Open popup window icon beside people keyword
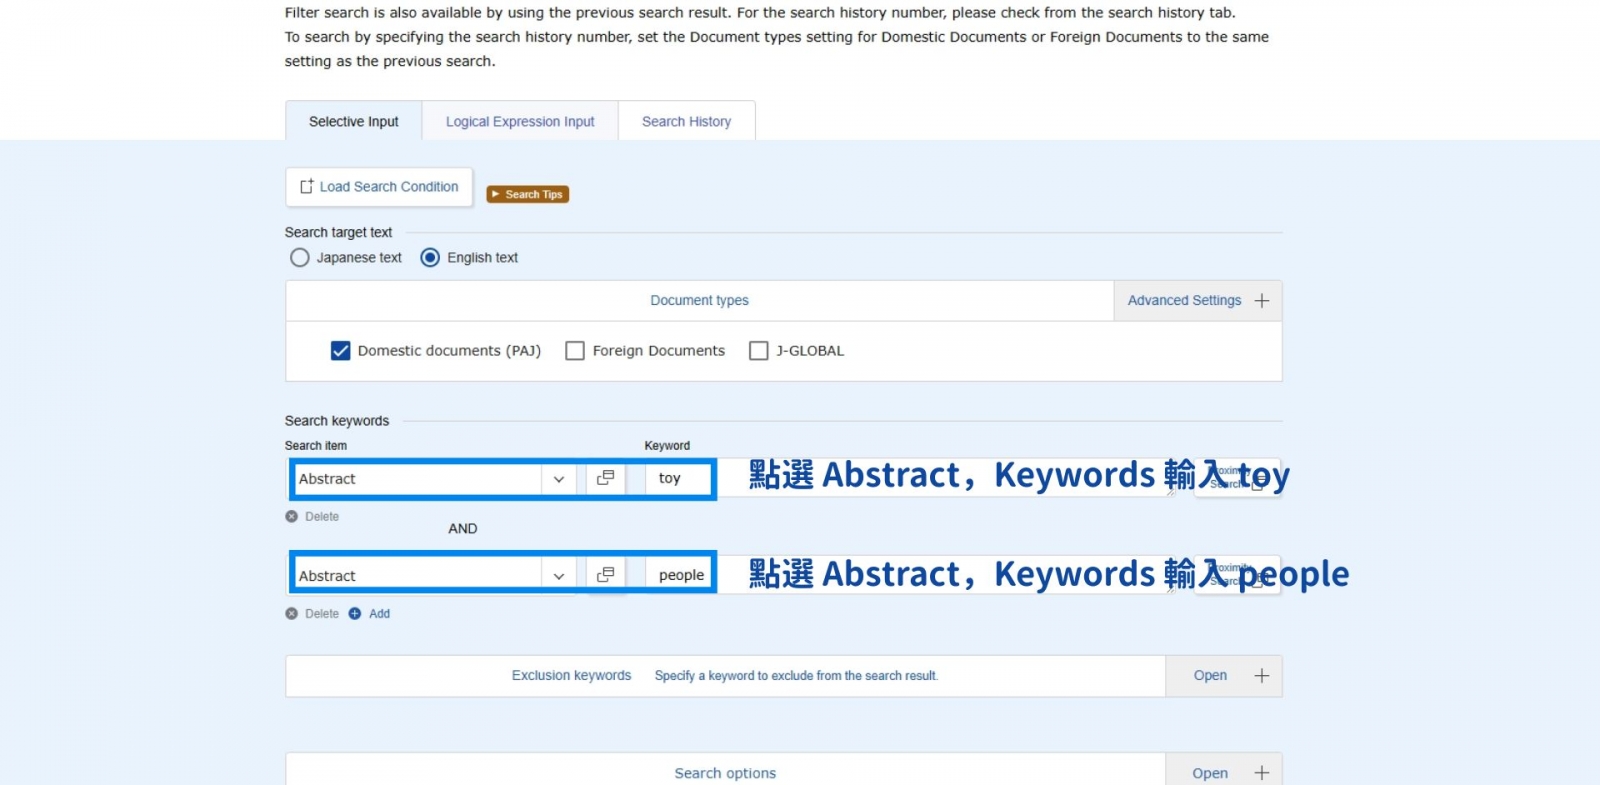The image size is (1600, 785). pos(605,575)
